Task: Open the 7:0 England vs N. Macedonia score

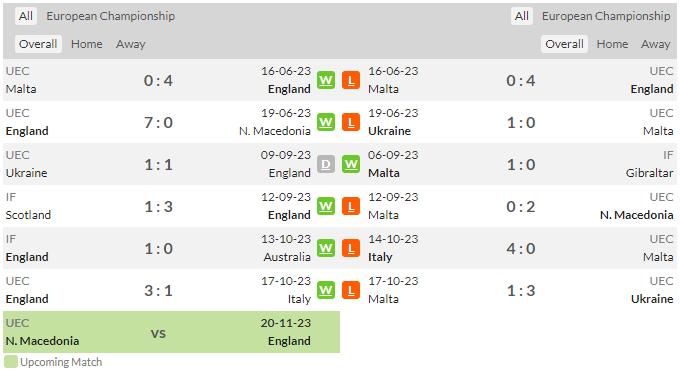Action: pyautogui.click(x=158, y=123)
